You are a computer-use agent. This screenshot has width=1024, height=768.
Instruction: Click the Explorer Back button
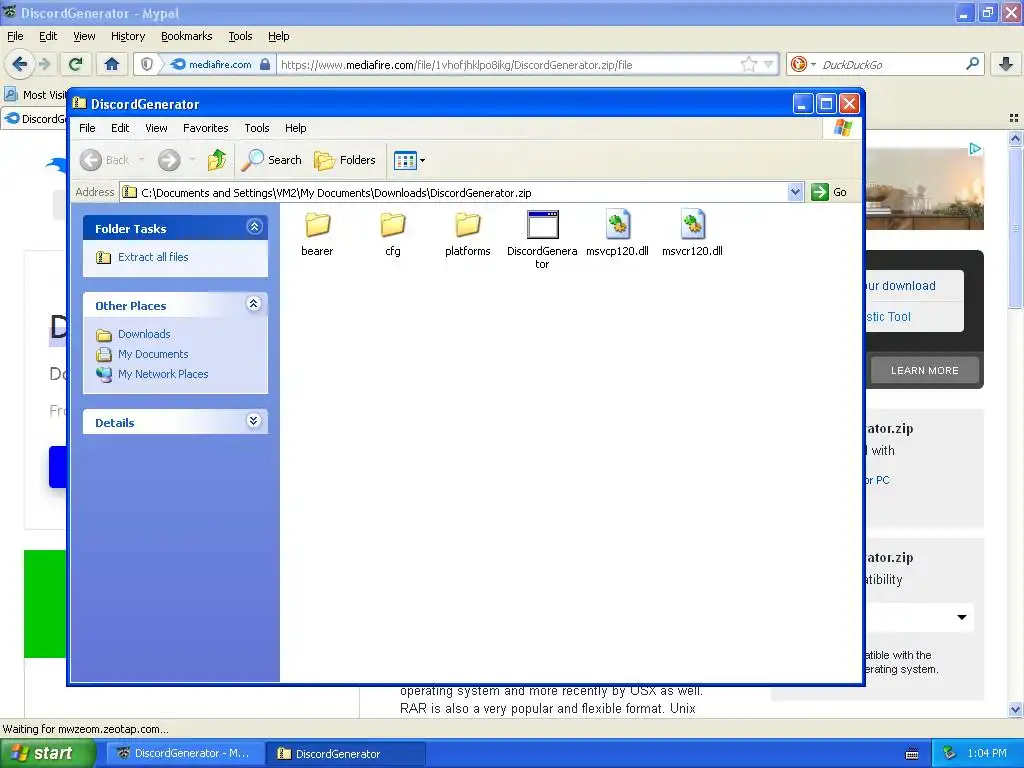click(x=104, y=160)
